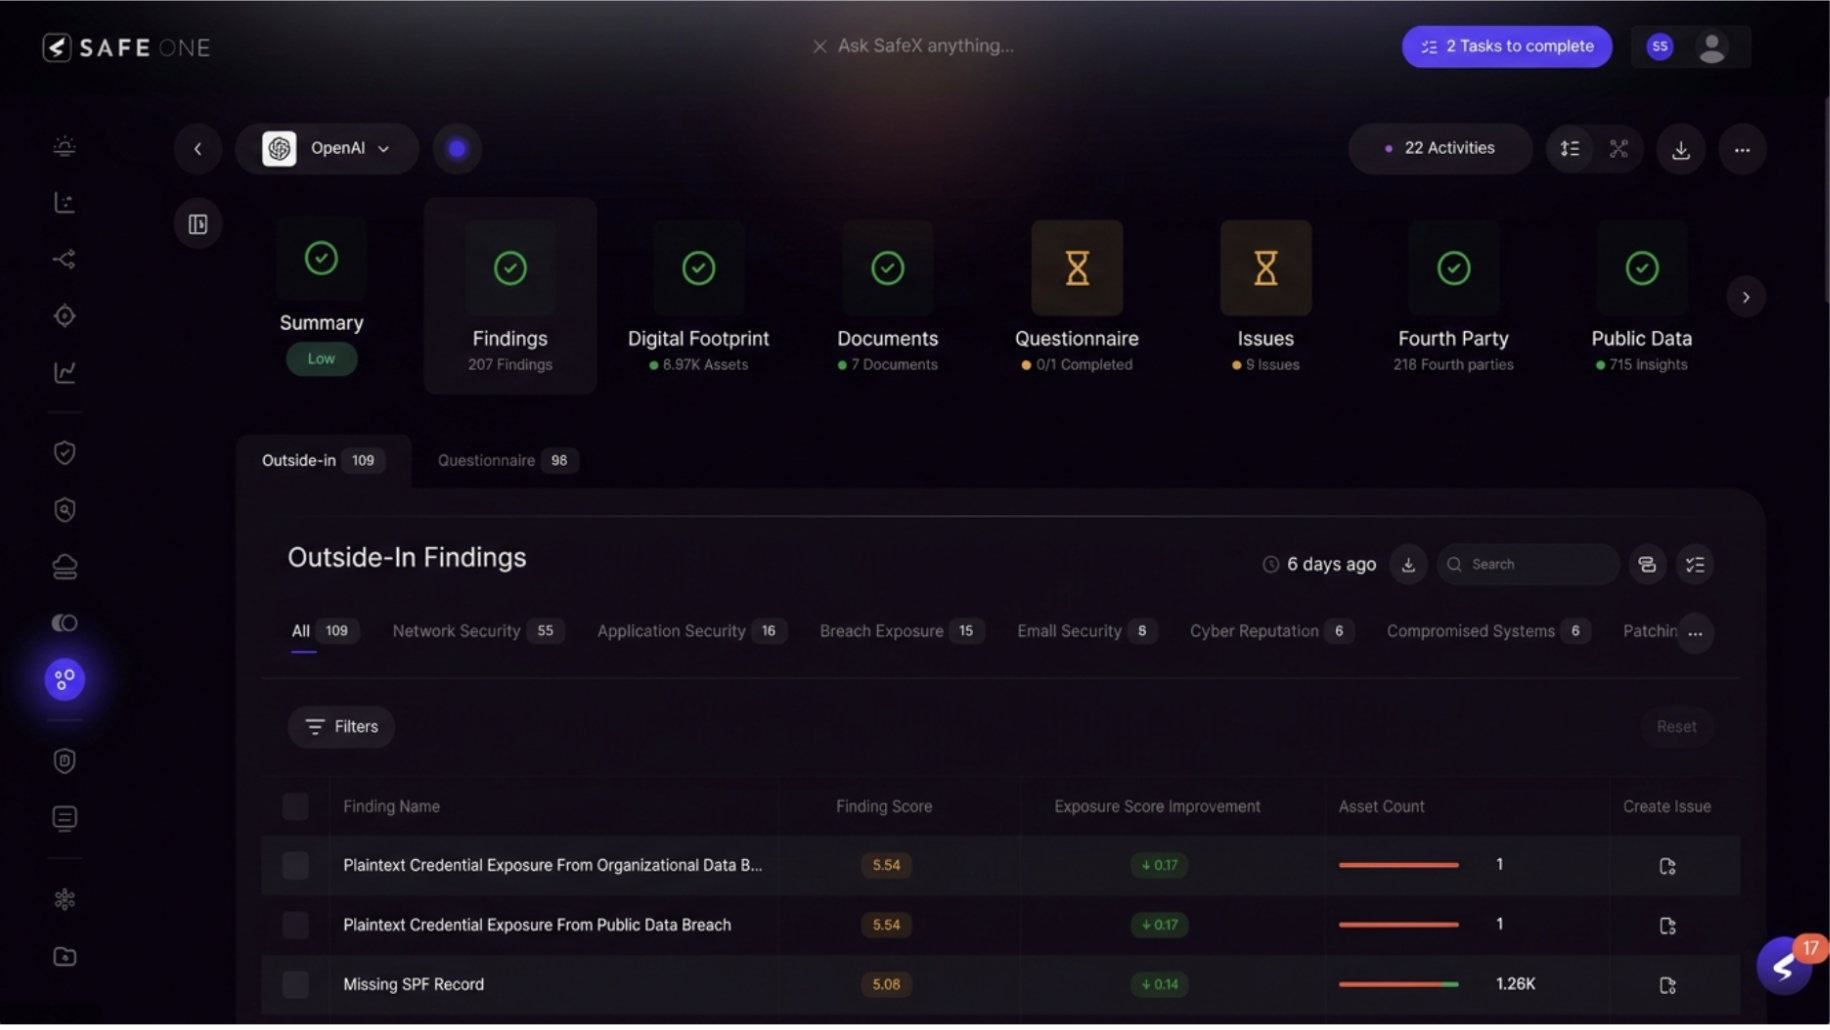The width and height of the screenshot is (1830, 1030).
Task: Open the sidebar panel toggle icon
Action: click(x=198, y=224)
